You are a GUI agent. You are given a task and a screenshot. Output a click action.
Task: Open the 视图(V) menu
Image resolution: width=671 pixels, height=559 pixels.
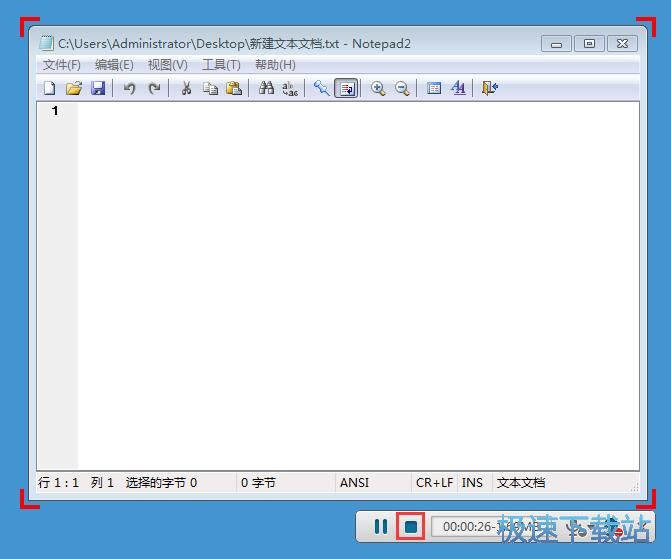click(x=168, y=65)
